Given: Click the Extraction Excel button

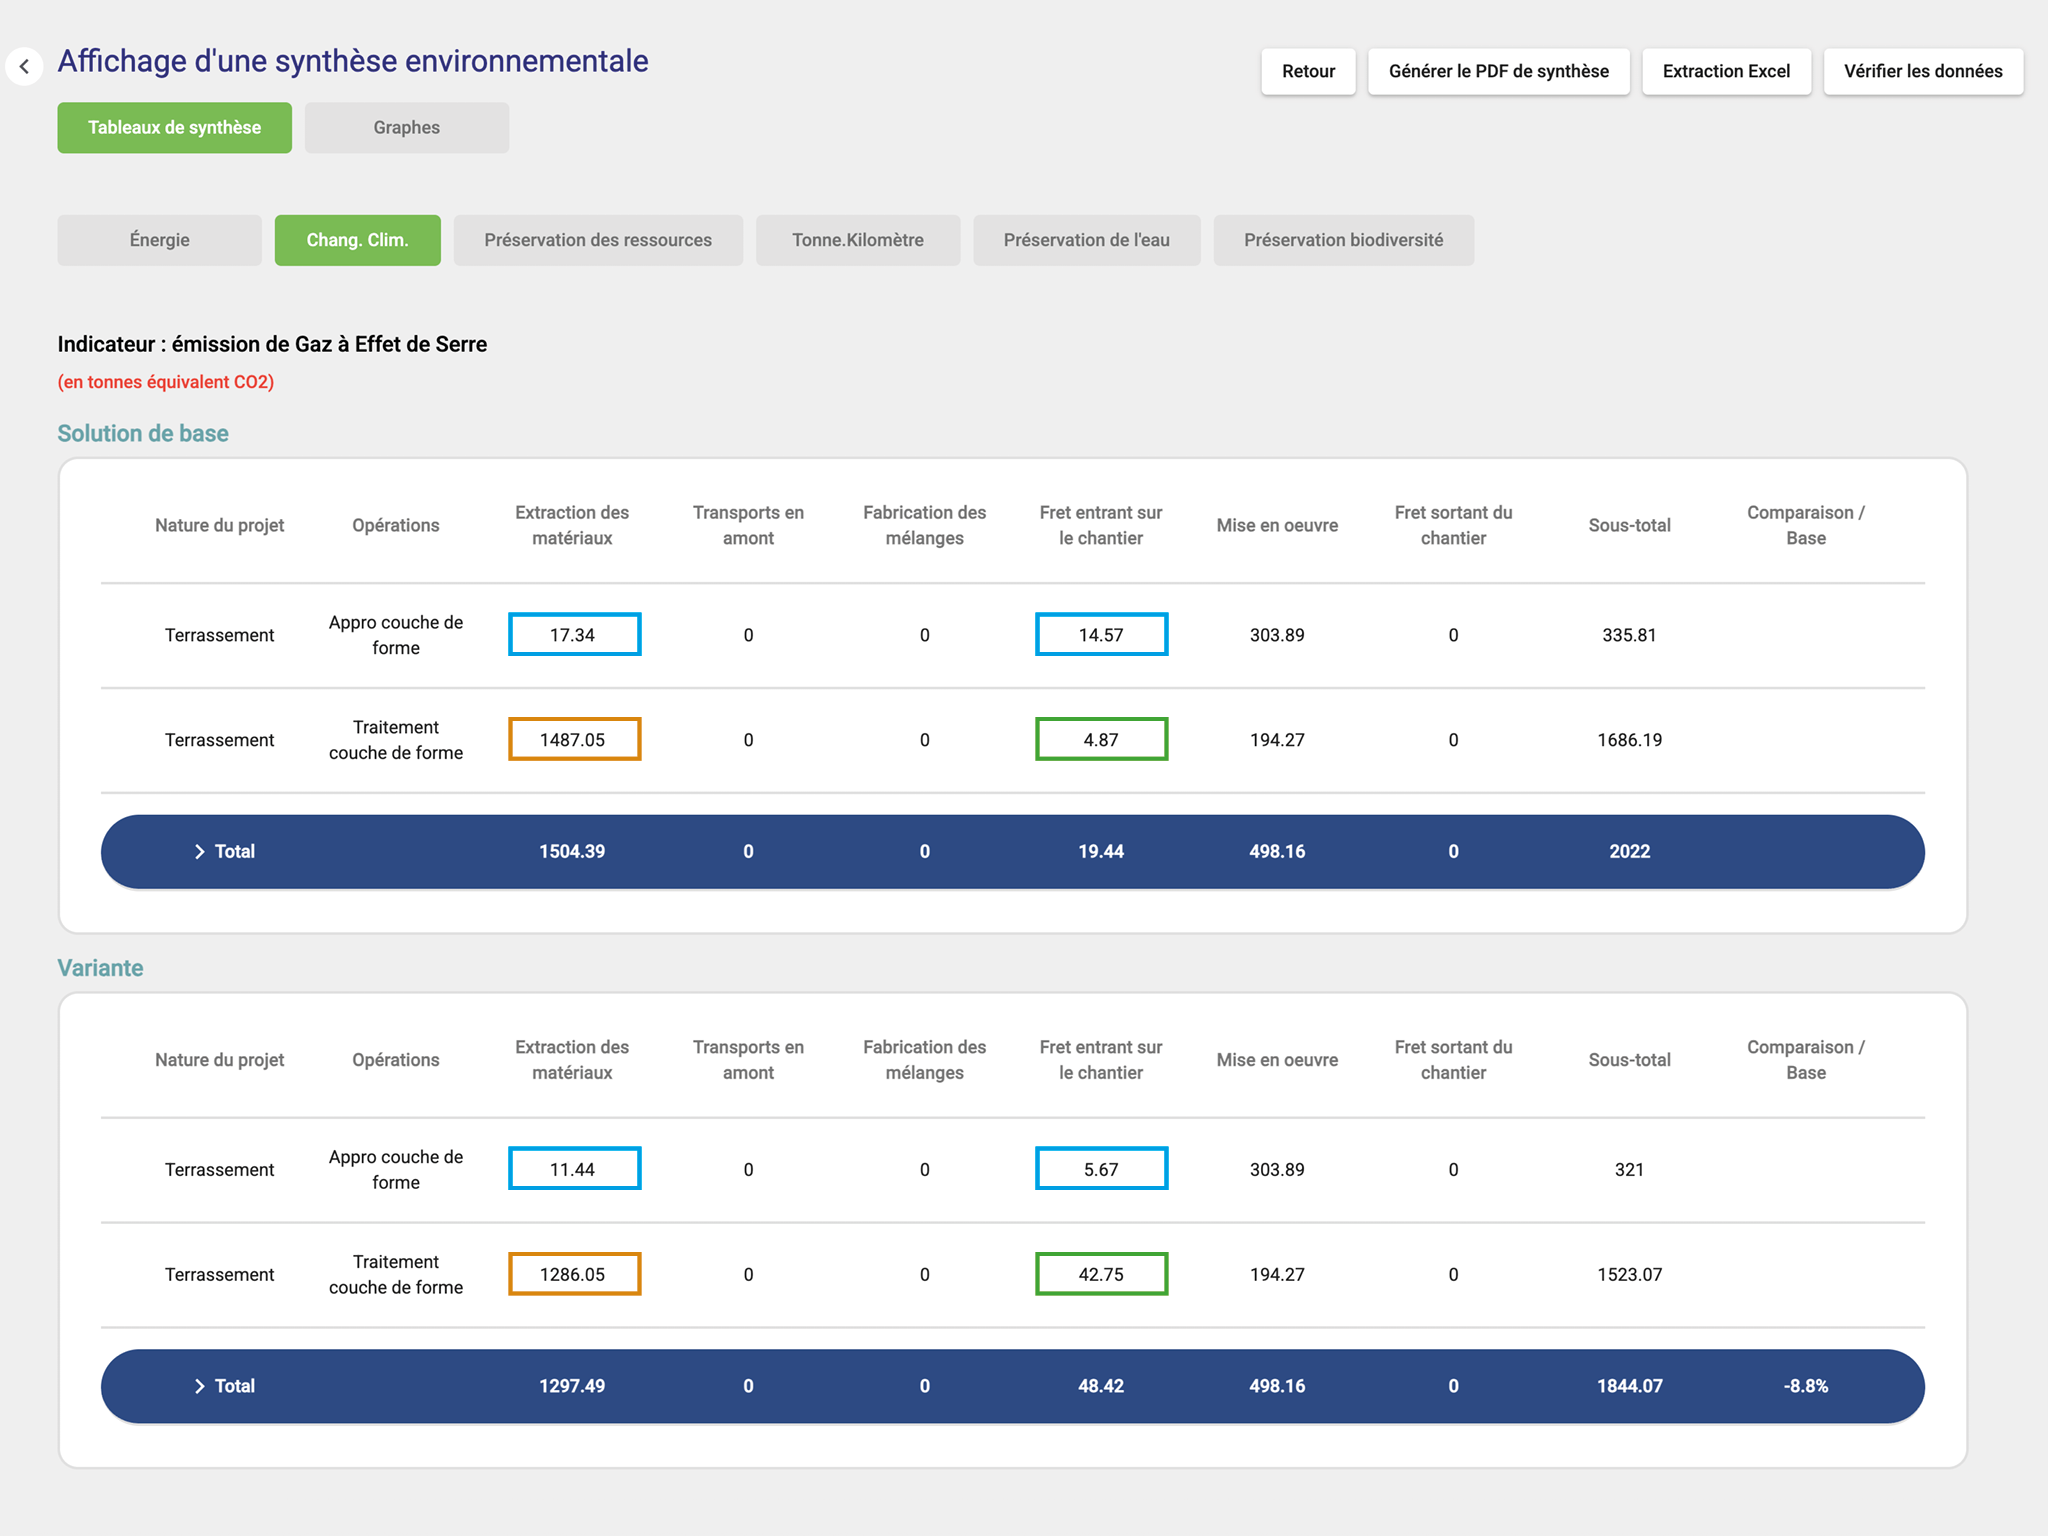Looking at the screenshot, I should click(x=1726, y=71).
